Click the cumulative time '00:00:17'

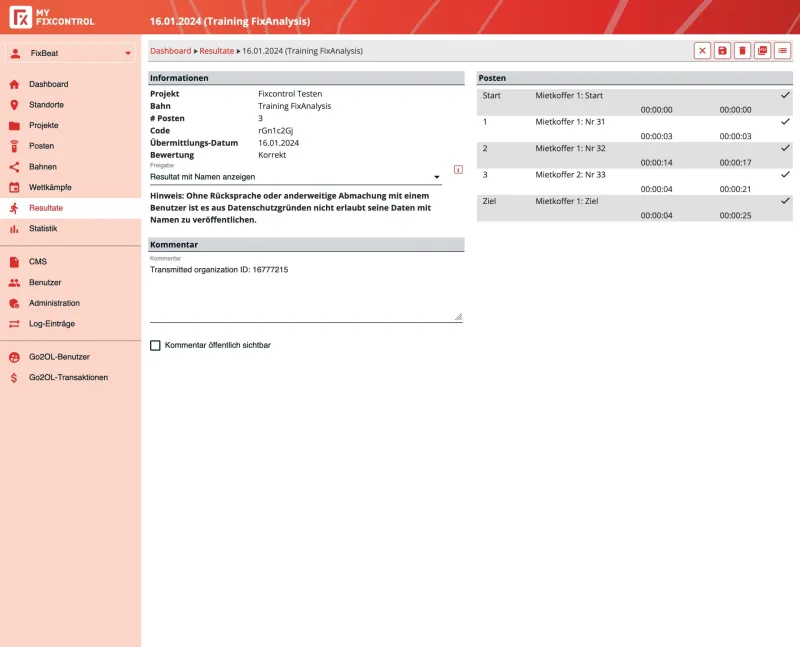(735, 163)
